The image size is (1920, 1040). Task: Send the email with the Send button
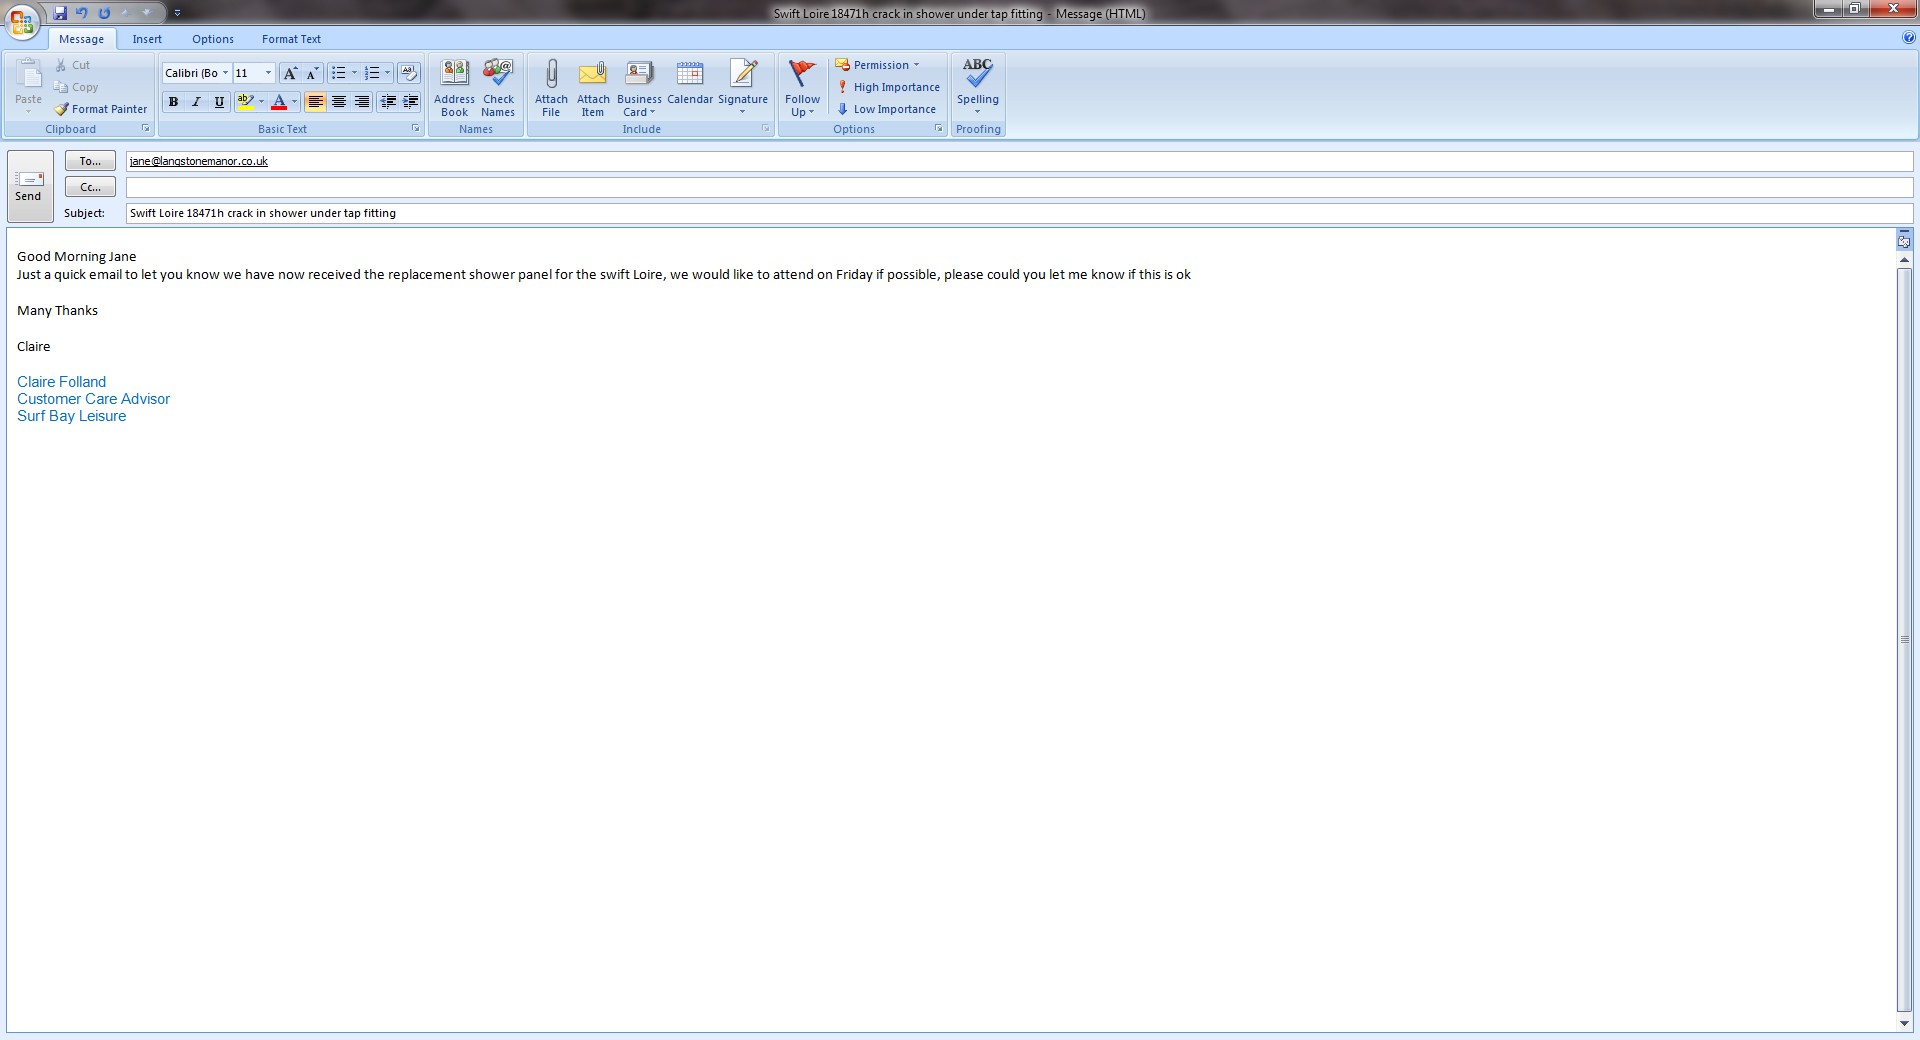point(29,186)
